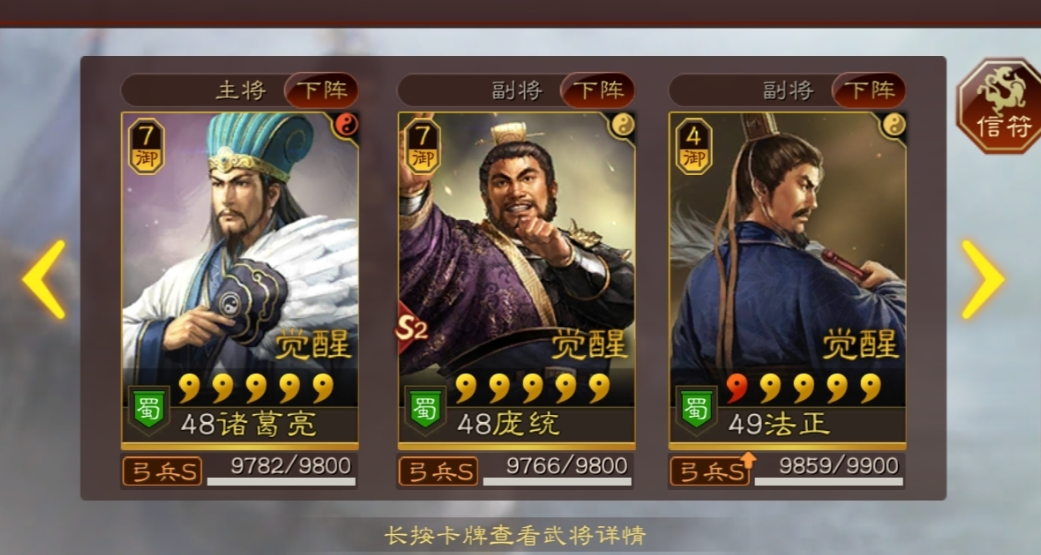Select the 庞统 general card portrait

(517, 280)
